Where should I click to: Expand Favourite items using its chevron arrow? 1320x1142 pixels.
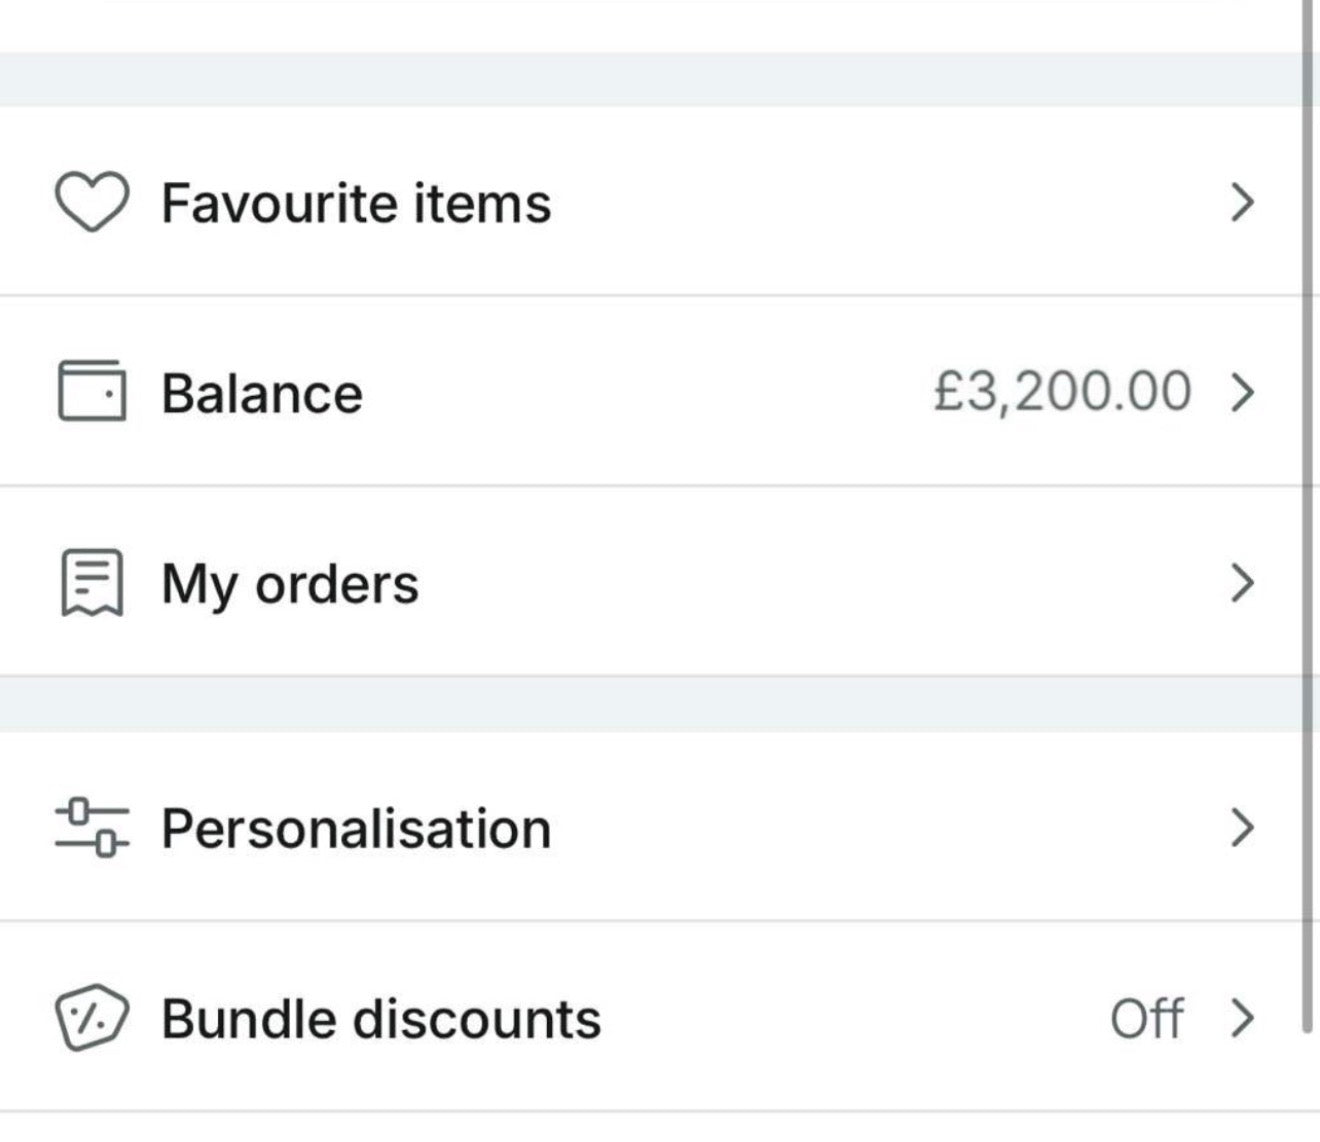point(1241,202)
